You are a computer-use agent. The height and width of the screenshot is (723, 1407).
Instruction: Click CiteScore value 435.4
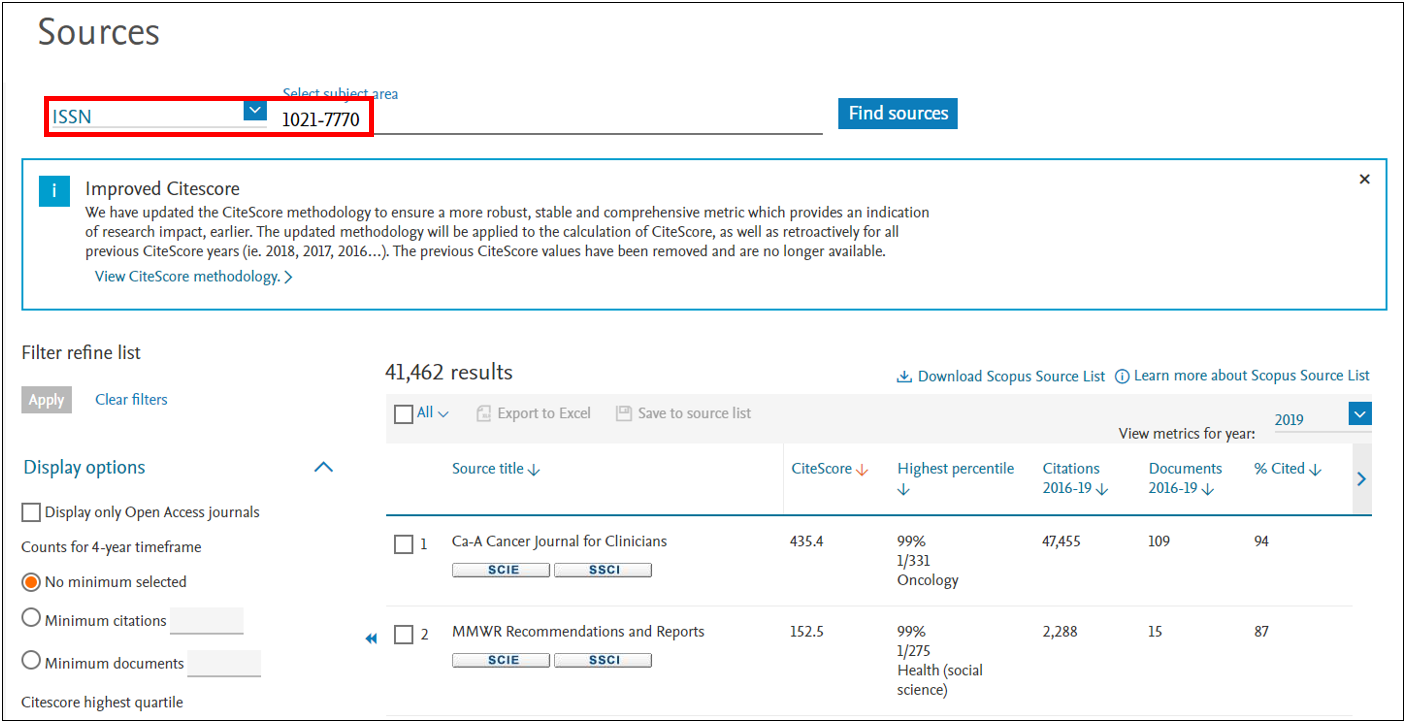click(807, 541)
